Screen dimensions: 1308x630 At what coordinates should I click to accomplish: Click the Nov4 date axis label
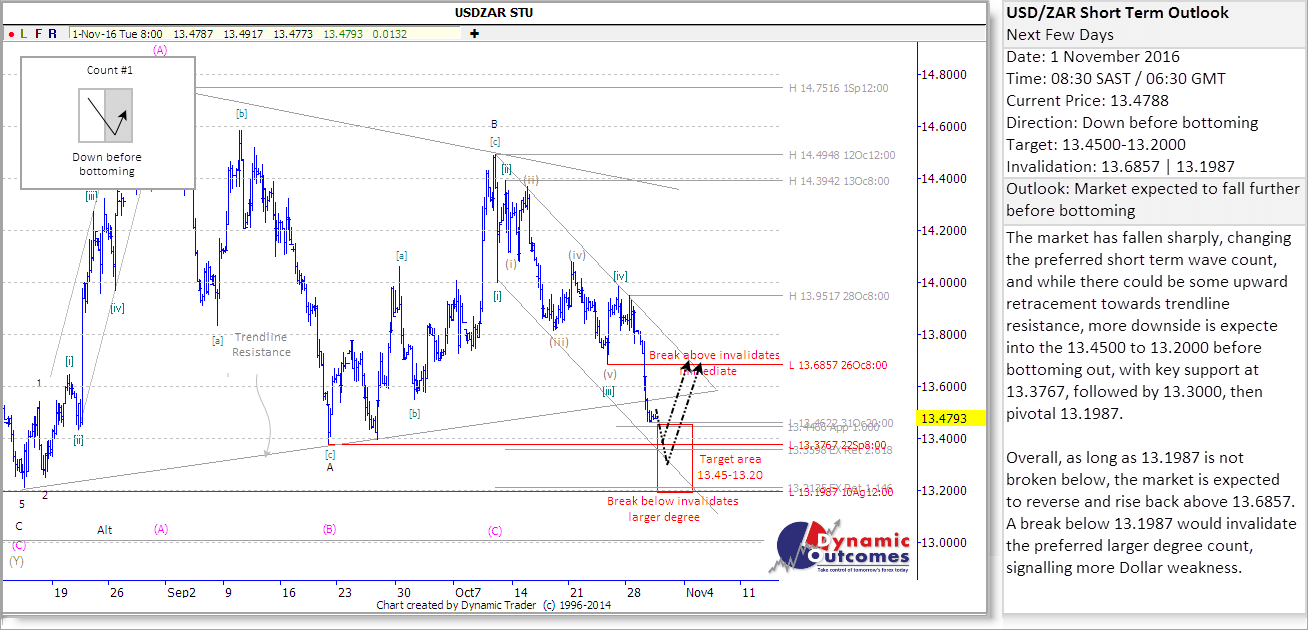(699, 592)
